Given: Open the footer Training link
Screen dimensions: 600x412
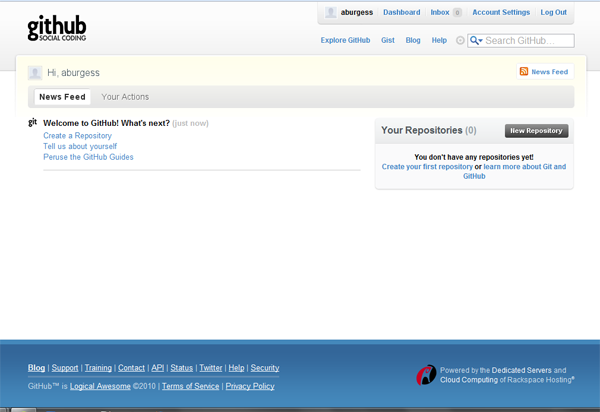Looking at the screenshot, I should tap(98, 368).
